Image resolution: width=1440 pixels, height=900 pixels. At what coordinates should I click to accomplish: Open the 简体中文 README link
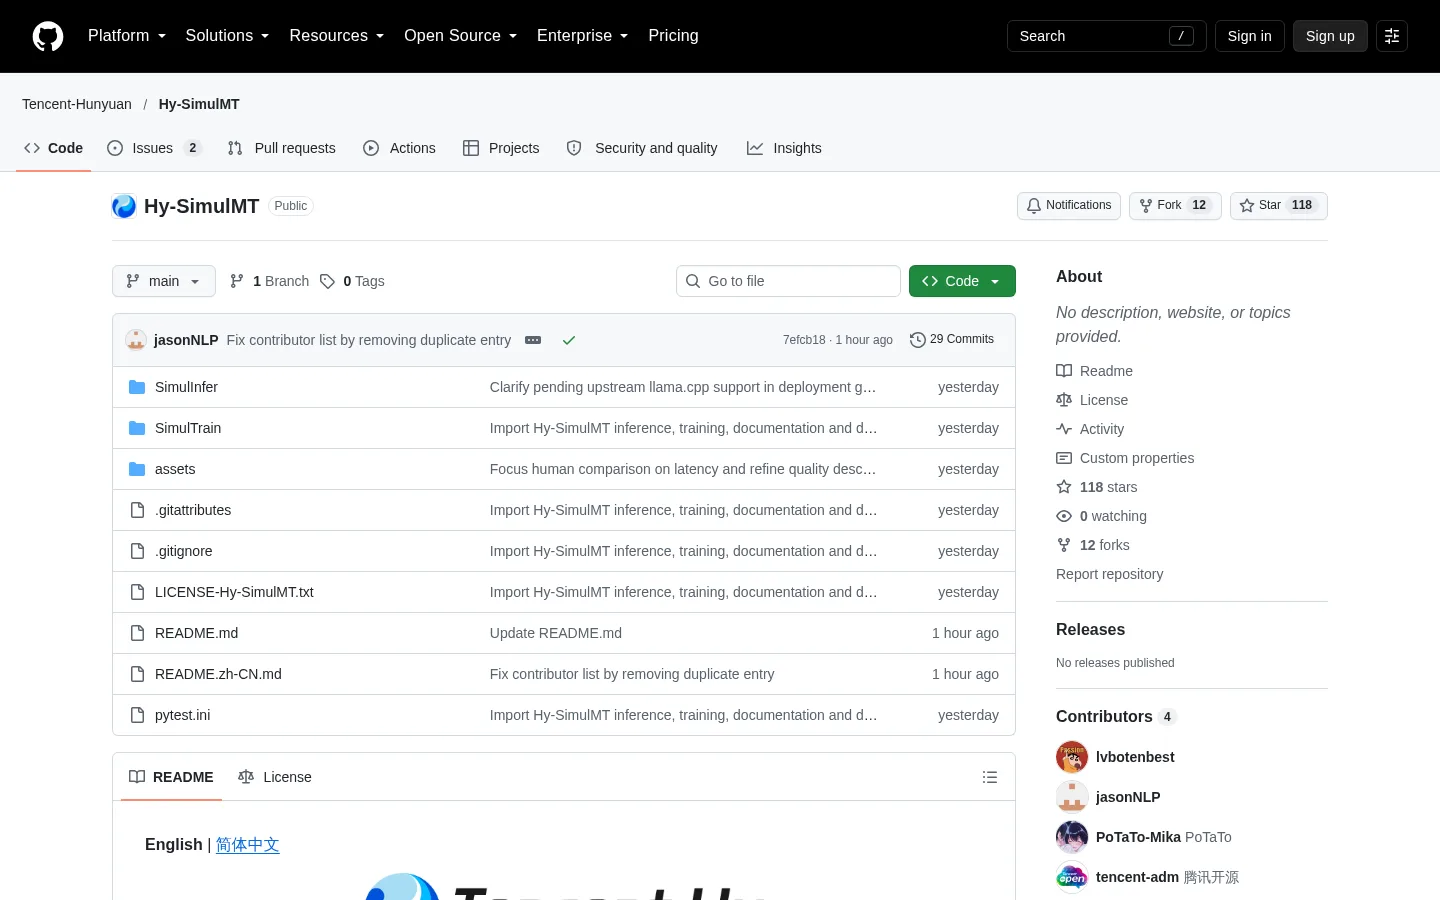pos(248,845)
